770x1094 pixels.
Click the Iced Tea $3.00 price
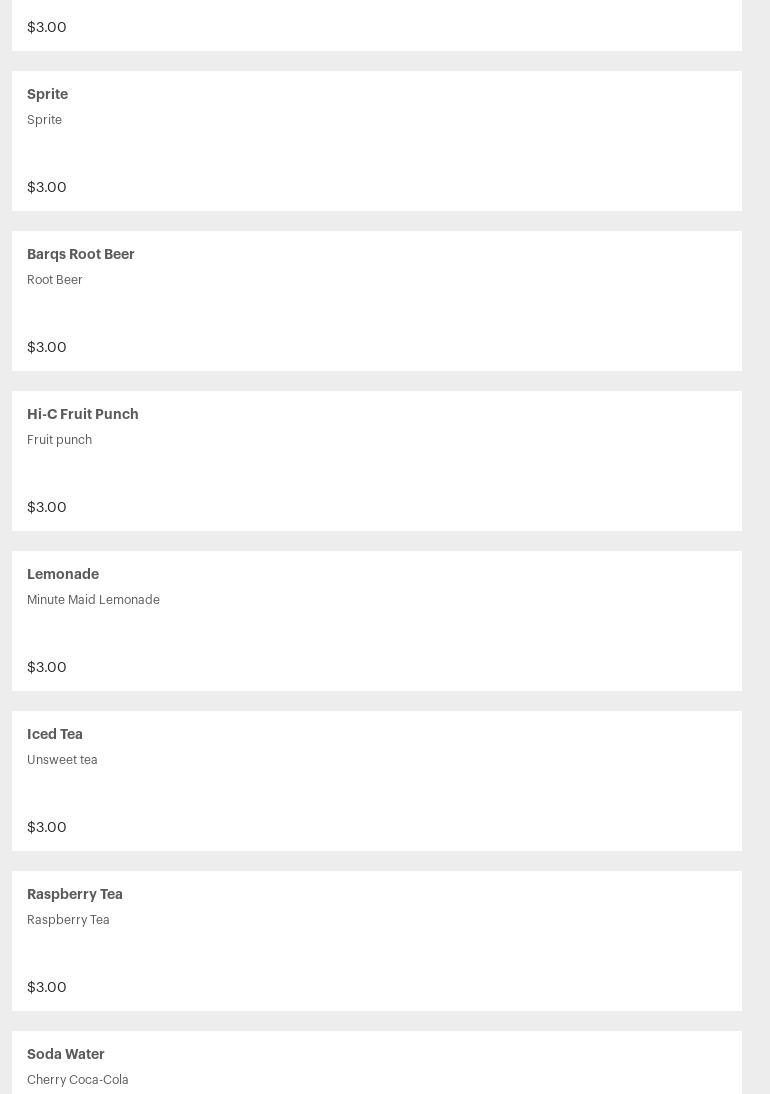[47, 827]
